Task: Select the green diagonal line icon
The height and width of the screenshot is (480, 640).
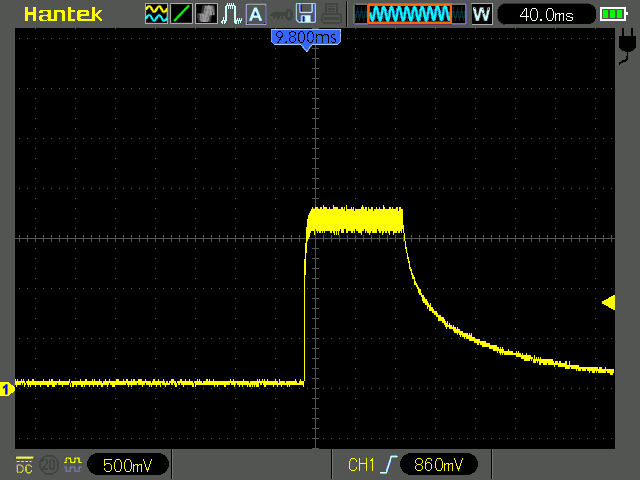Action: 181,14
